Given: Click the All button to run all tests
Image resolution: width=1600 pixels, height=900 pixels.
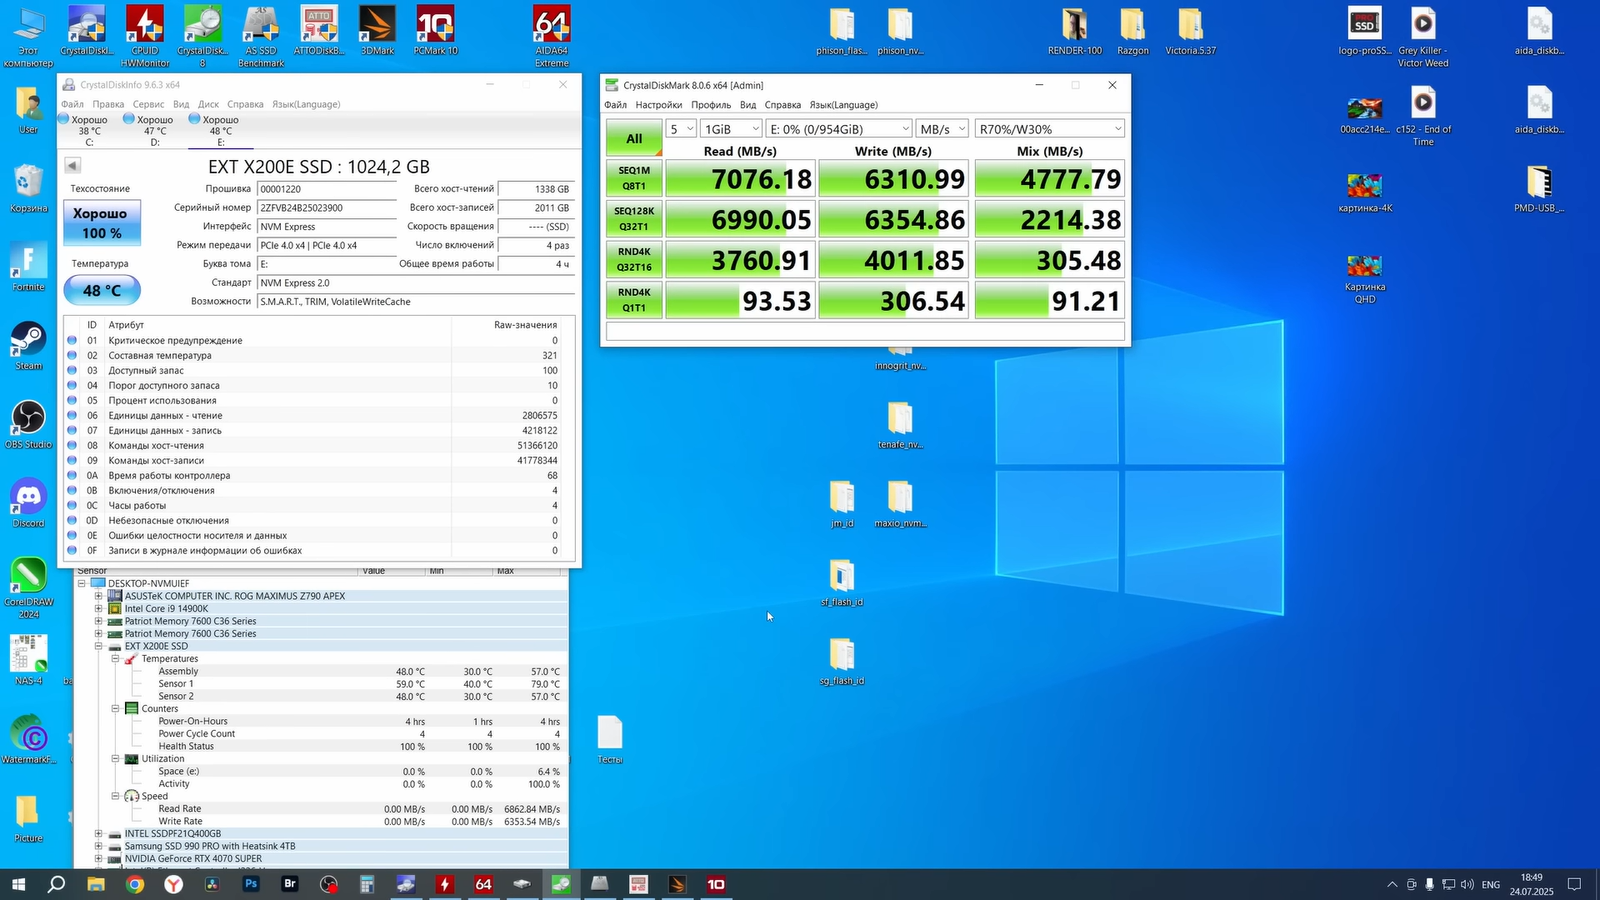Looking at the screenshot, I should (634, 139).
